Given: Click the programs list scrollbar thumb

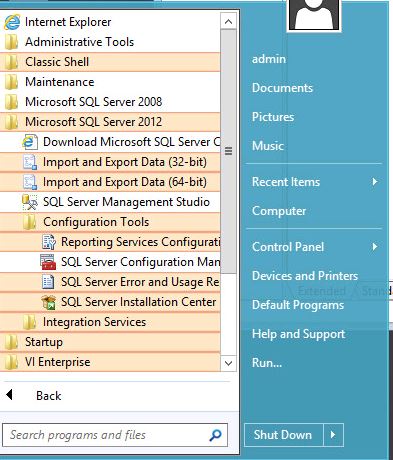Looking at the screenshot, I should click(x=228, y=152).
